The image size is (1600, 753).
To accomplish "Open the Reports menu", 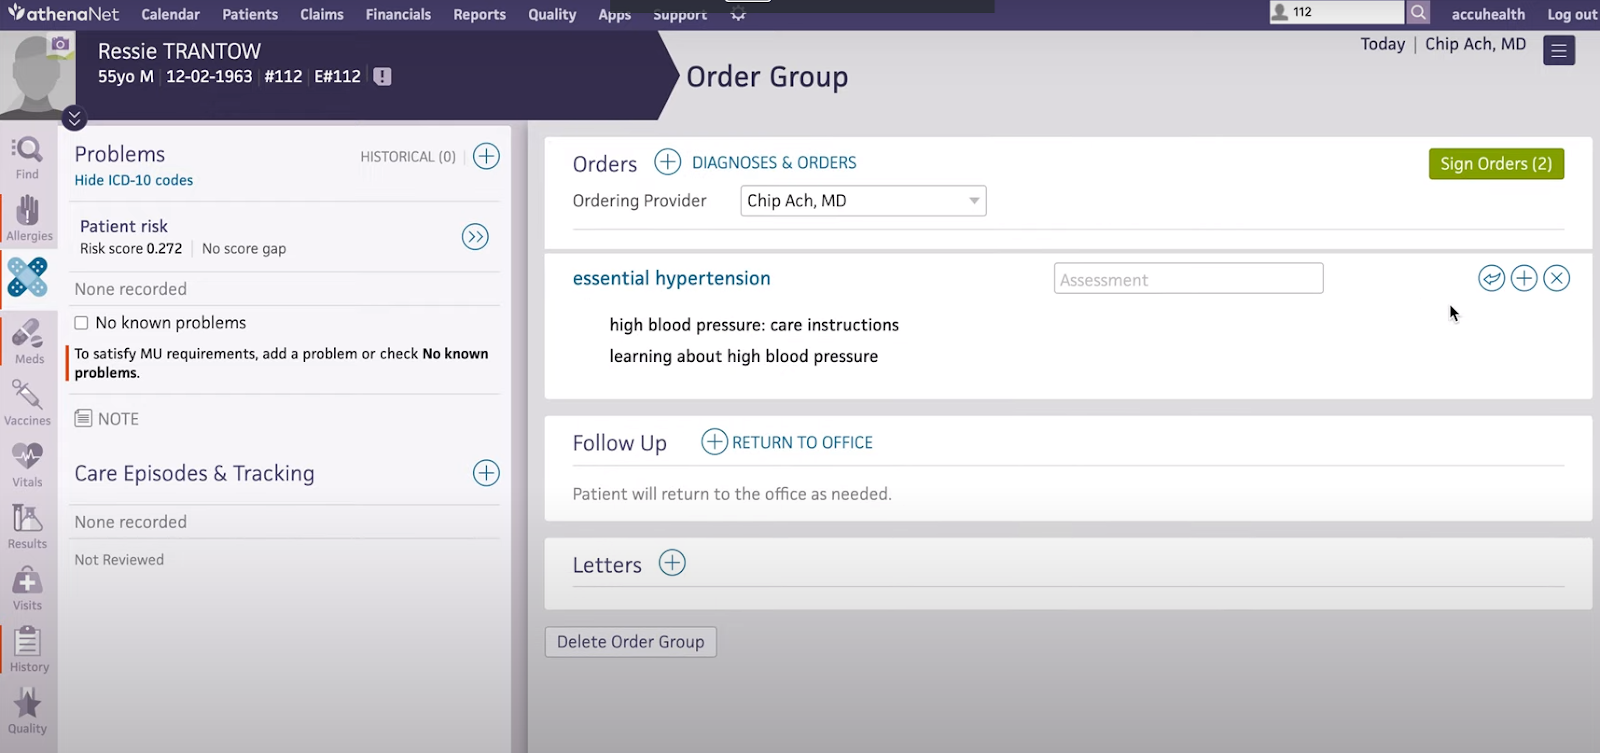I will [x=479, y=14].
